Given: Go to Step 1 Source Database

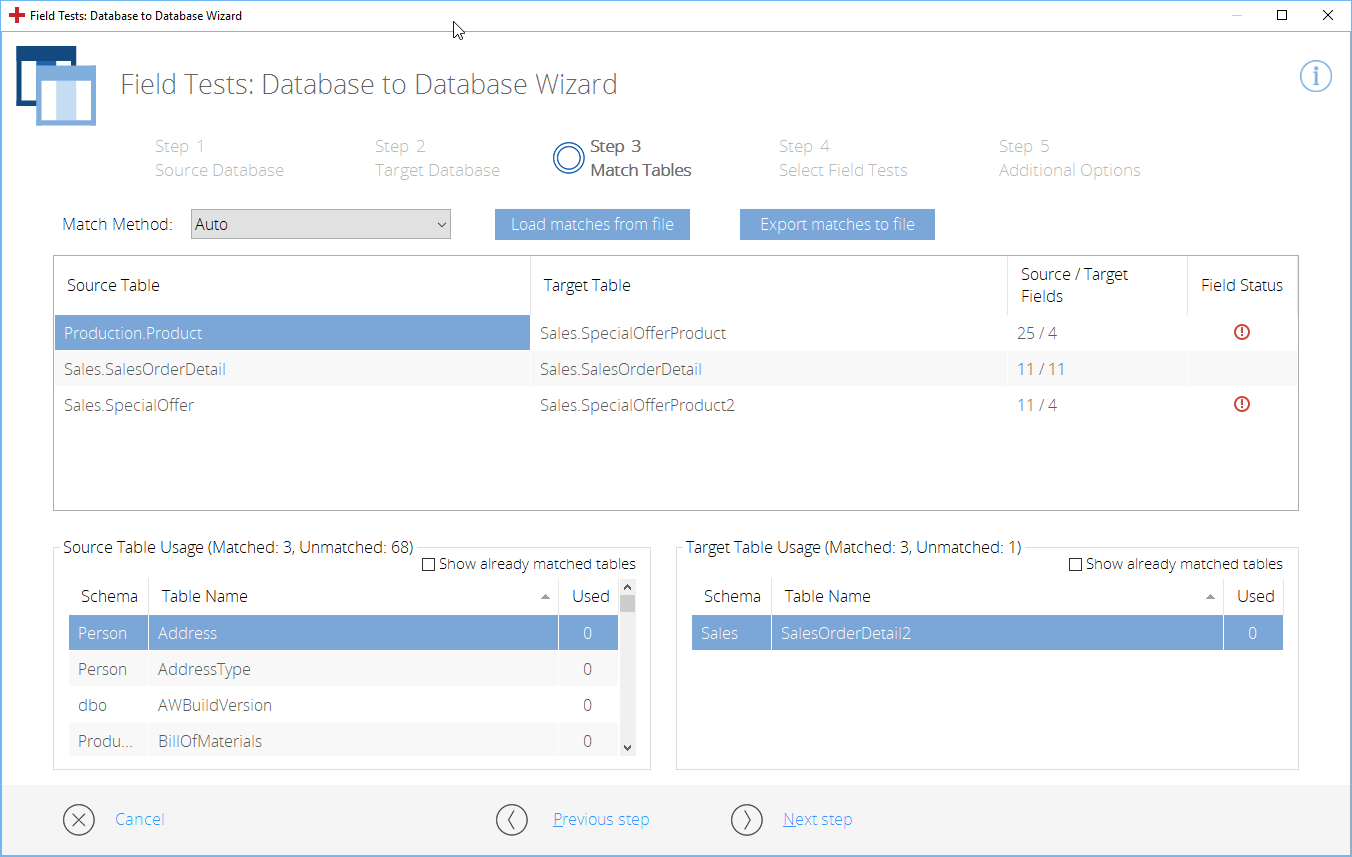Looking at the screenshot, I should [219, 159].
